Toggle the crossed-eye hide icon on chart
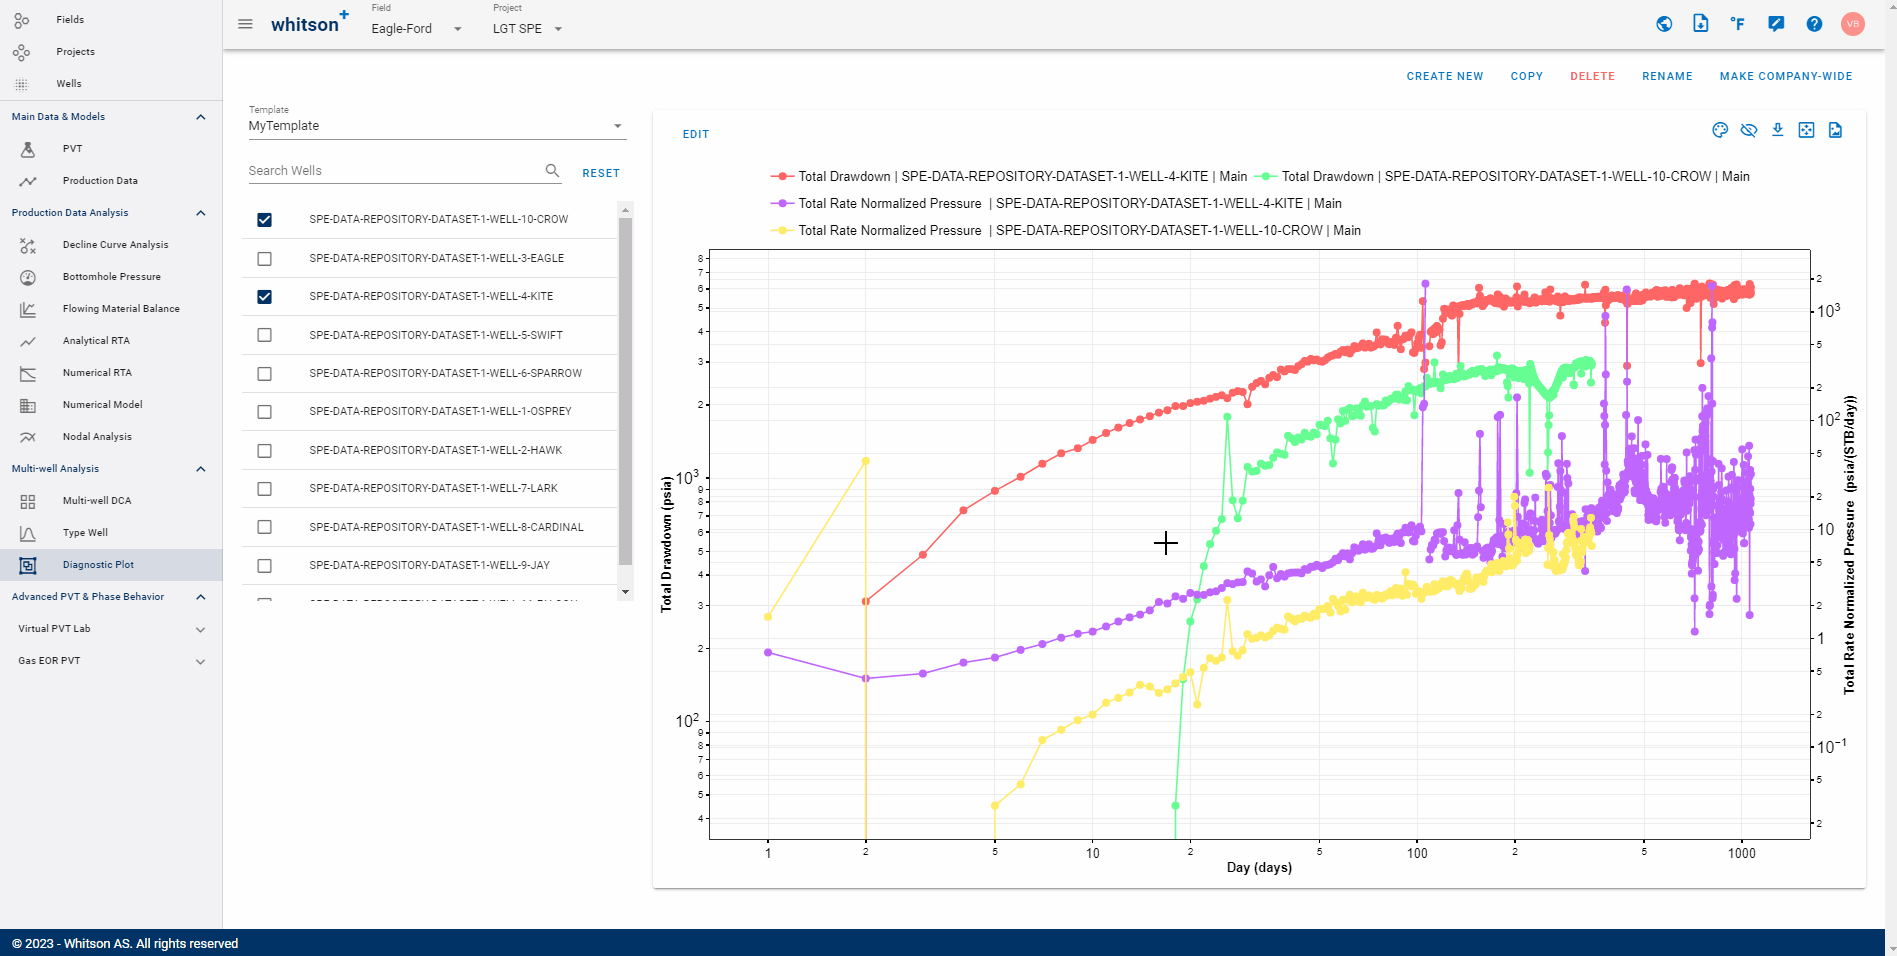Image resolution: width=1897 pixels, height=956 pixels. [1749, 130]
